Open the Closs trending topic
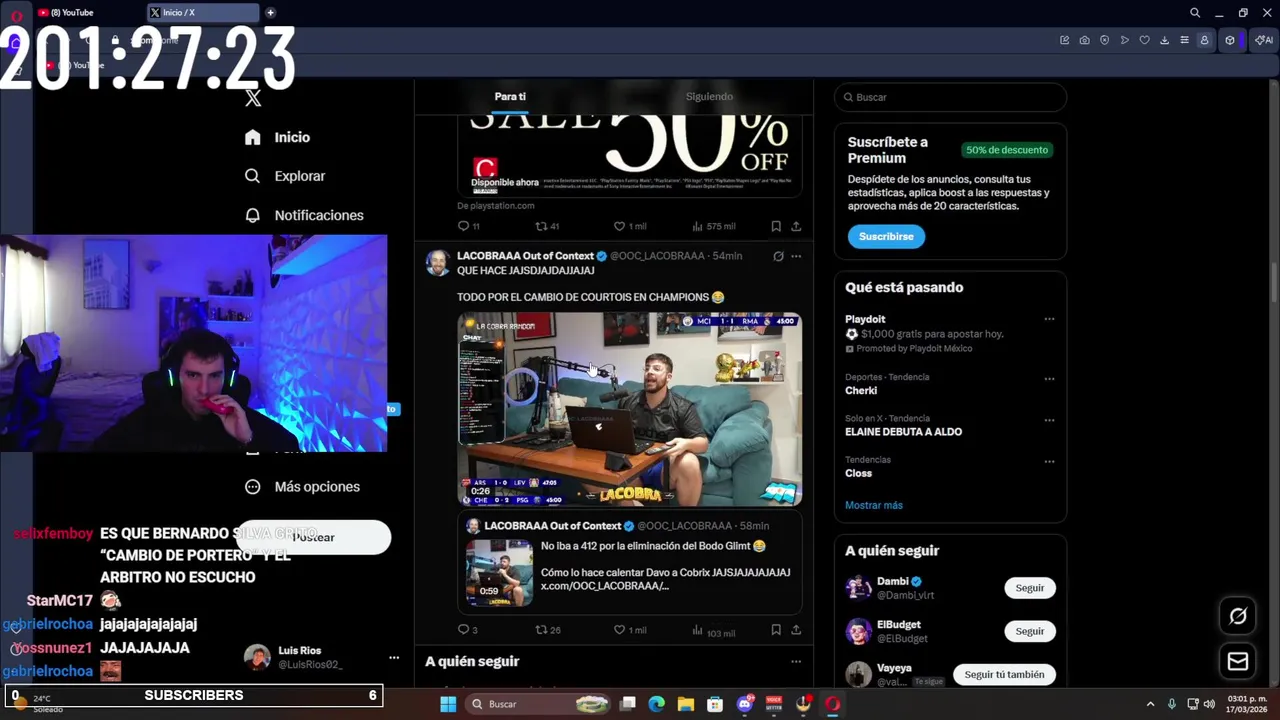 click(x=858, y=473)
